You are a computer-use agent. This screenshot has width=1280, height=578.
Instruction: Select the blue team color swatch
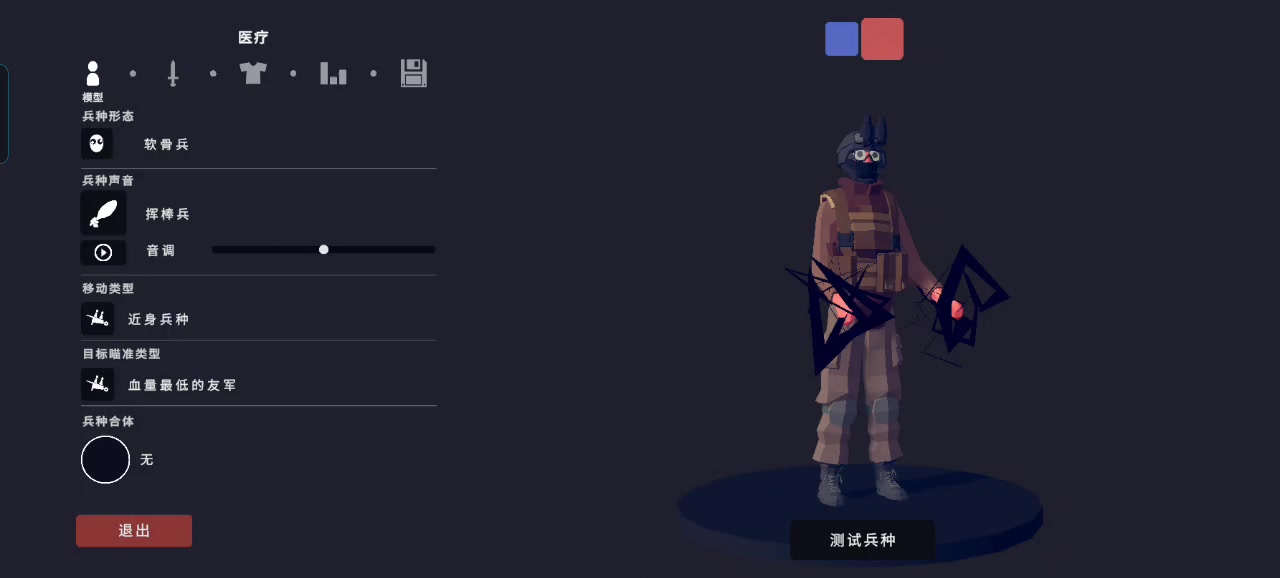pyautogui.click(x=842, y=39)
